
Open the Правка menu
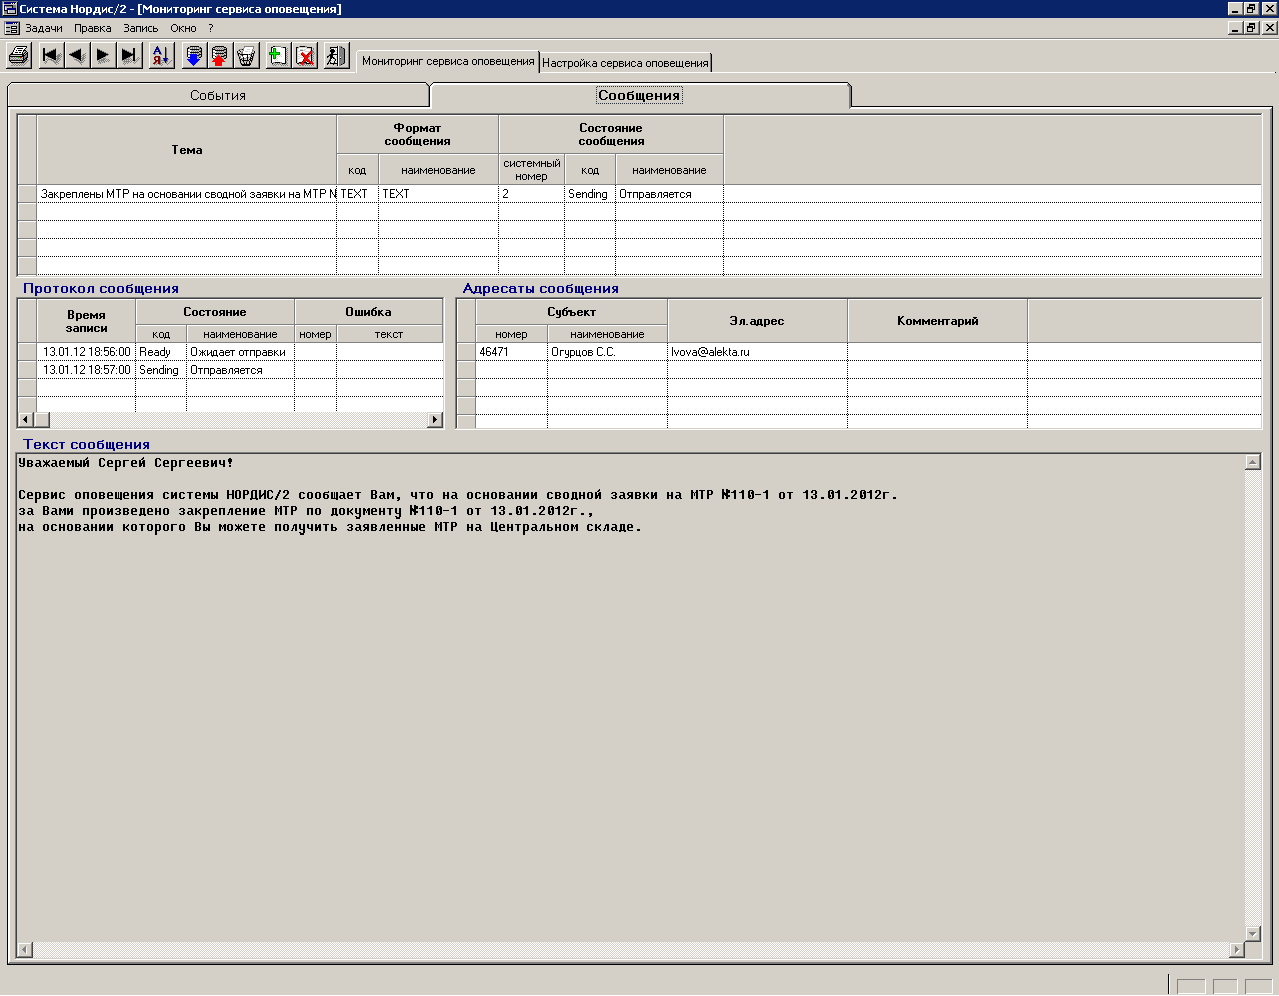click(x=93, y=28)
